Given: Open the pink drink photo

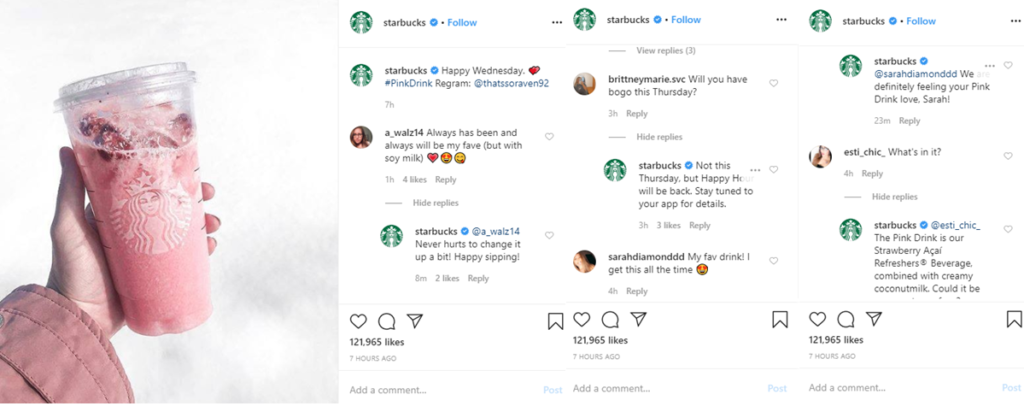Looking at the screenshot, I should [x=168, y=203].
